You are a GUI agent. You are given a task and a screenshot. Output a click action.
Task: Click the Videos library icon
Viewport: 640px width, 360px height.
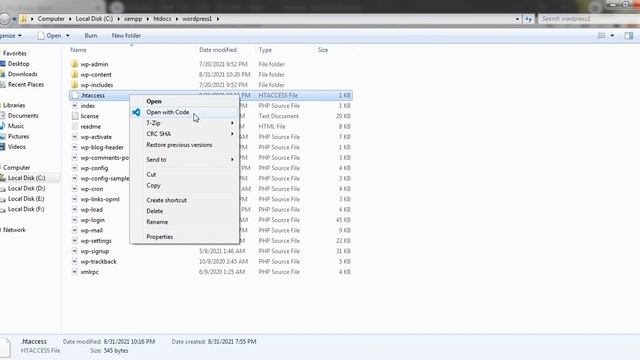(3, 147)
